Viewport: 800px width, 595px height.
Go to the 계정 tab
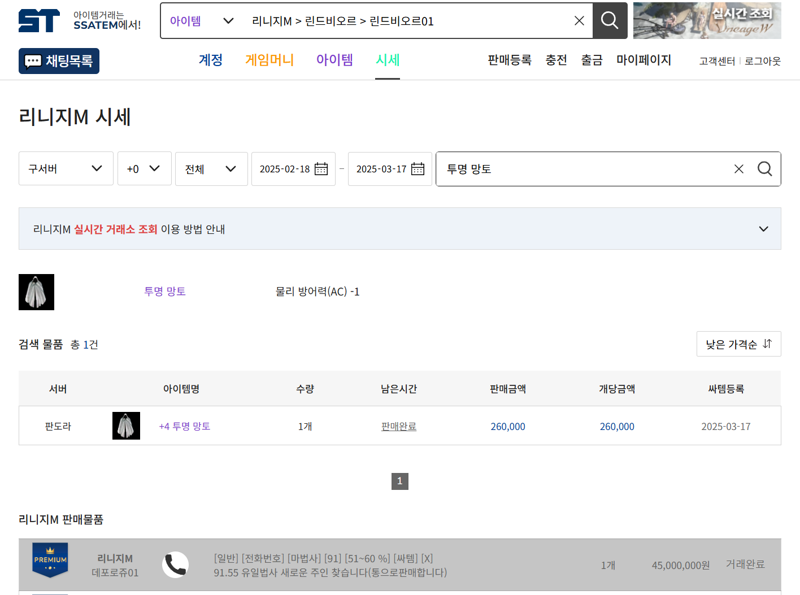click(x=211, y=60)
